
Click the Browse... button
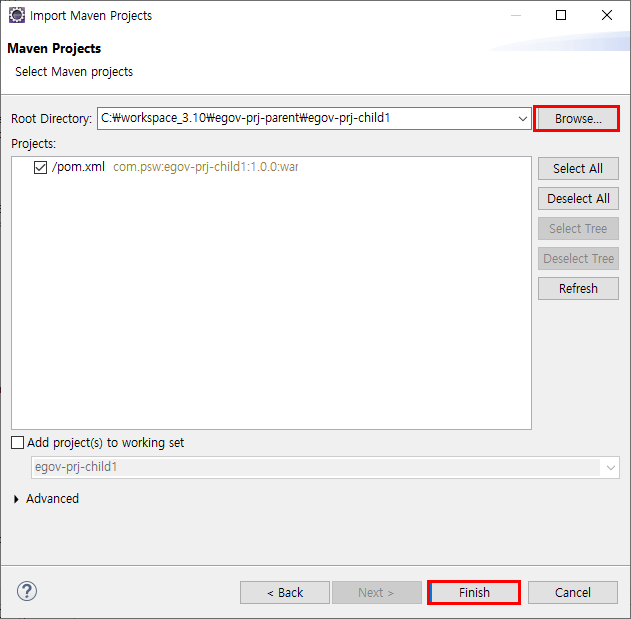tap(578, 119)
